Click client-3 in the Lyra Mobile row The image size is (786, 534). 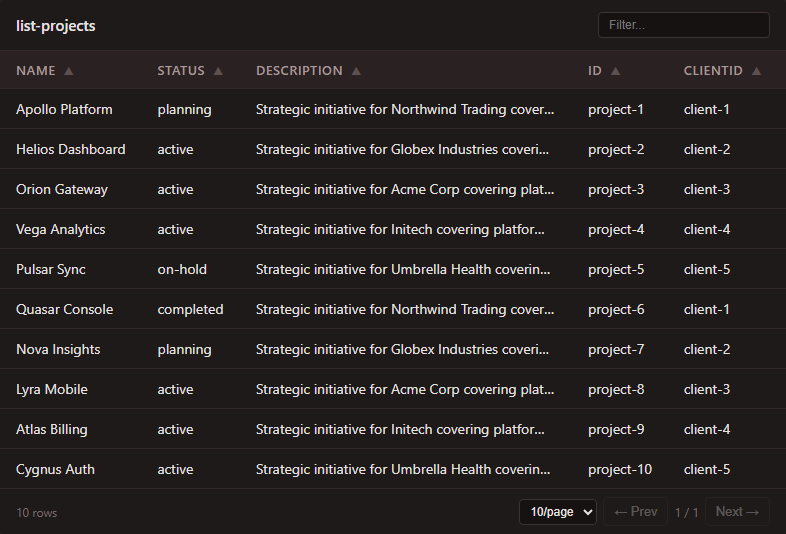tap(707, 390)
